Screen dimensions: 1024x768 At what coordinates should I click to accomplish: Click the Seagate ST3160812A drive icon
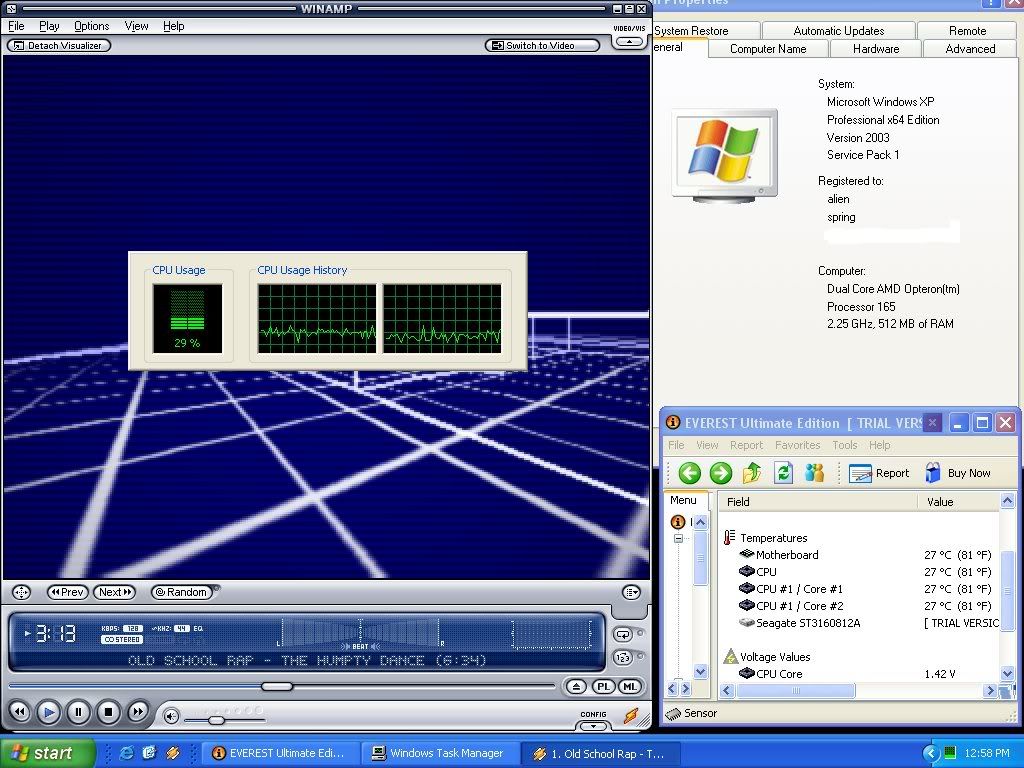pyautogui.click(x=746, y=623)
